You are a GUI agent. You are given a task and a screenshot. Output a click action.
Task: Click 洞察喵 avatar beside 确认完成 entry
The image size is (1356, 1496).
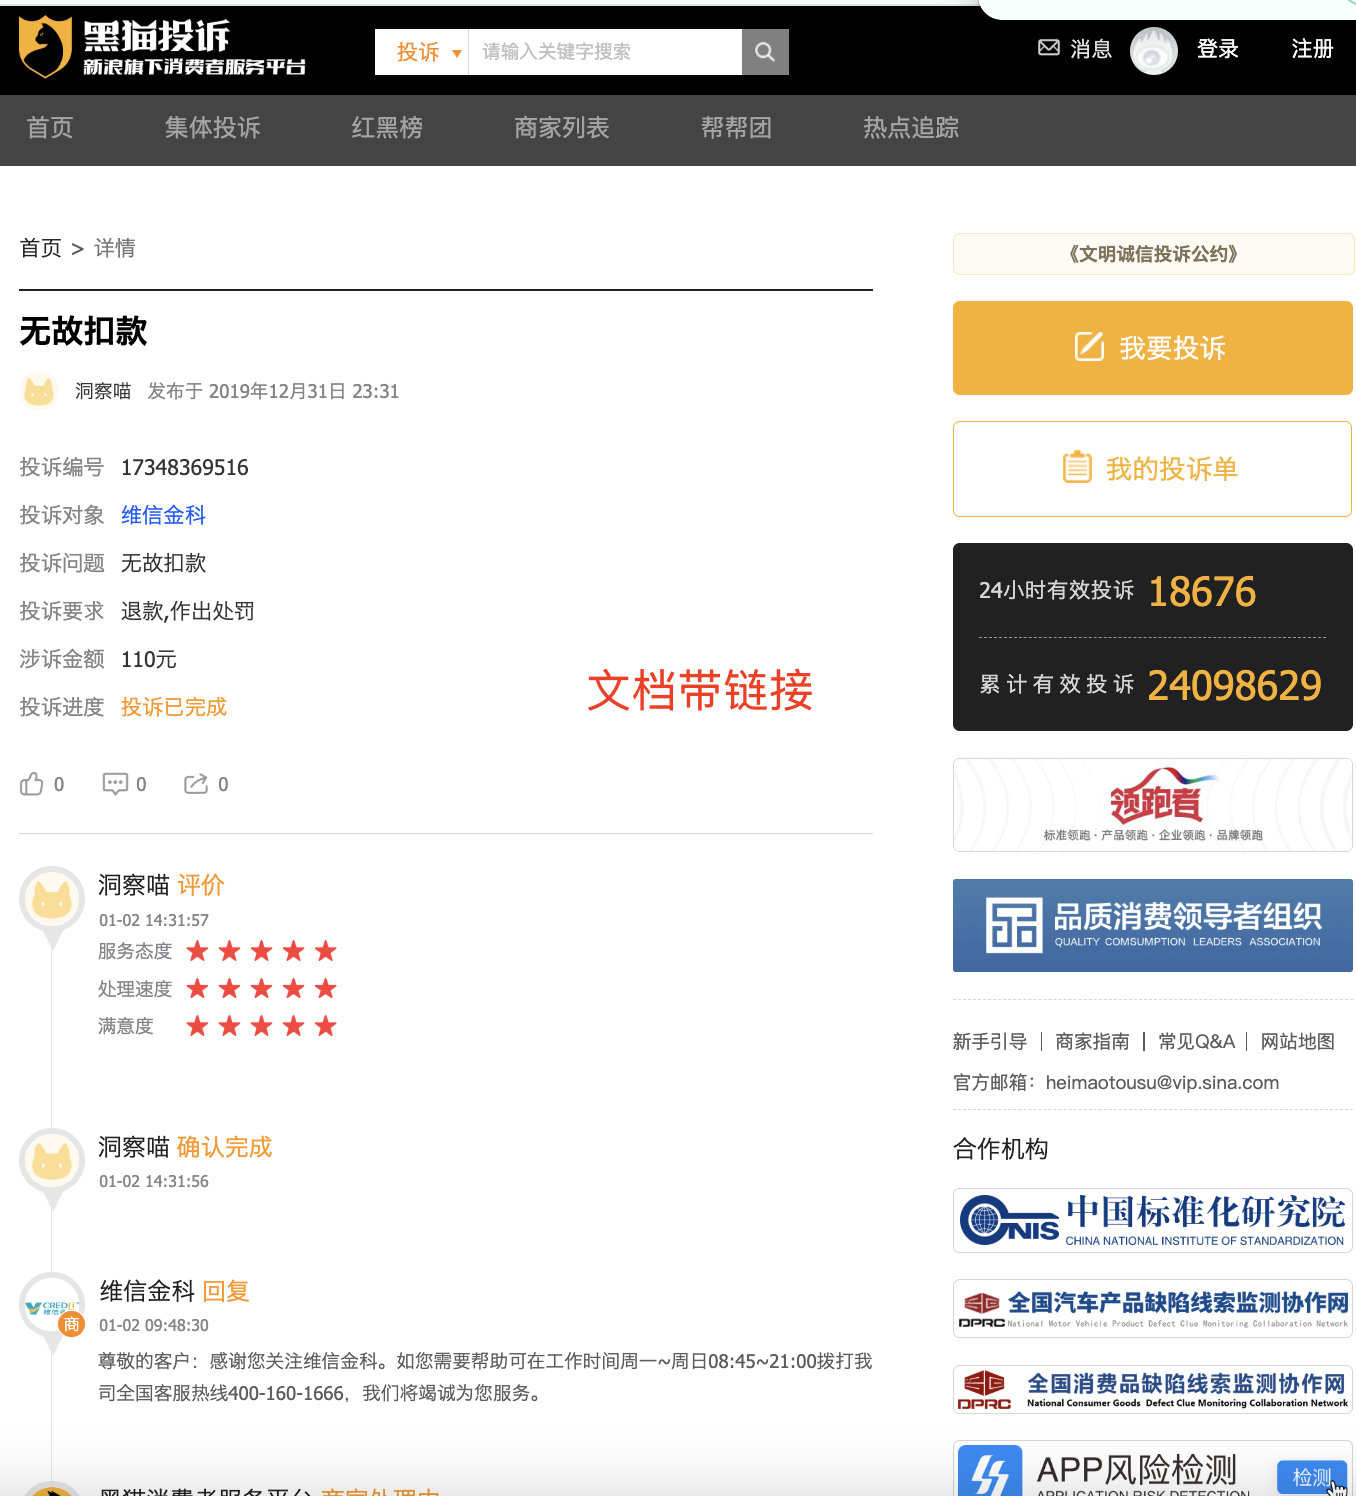click(52, 1161)
